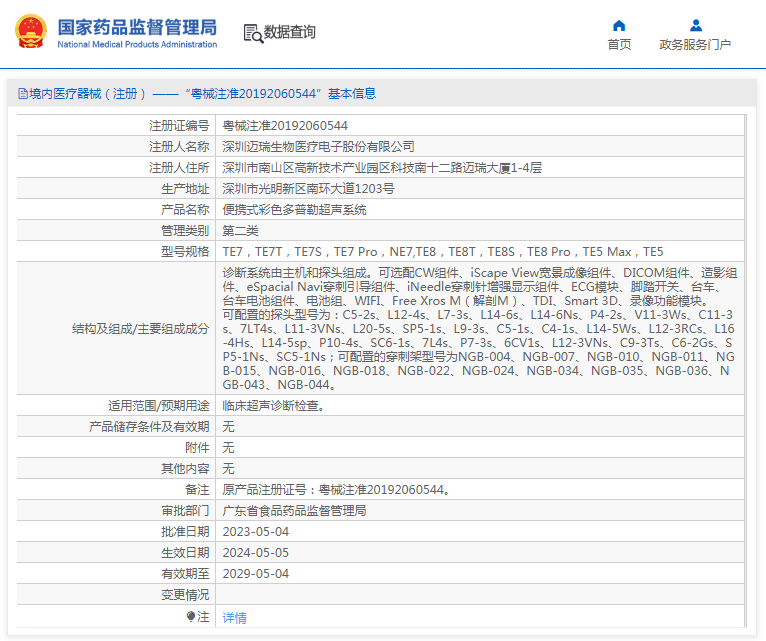The height and width of the screenshot is (641, 766).
Task: Select 临床超声诊断检查。 value
Action: point(274,406)
